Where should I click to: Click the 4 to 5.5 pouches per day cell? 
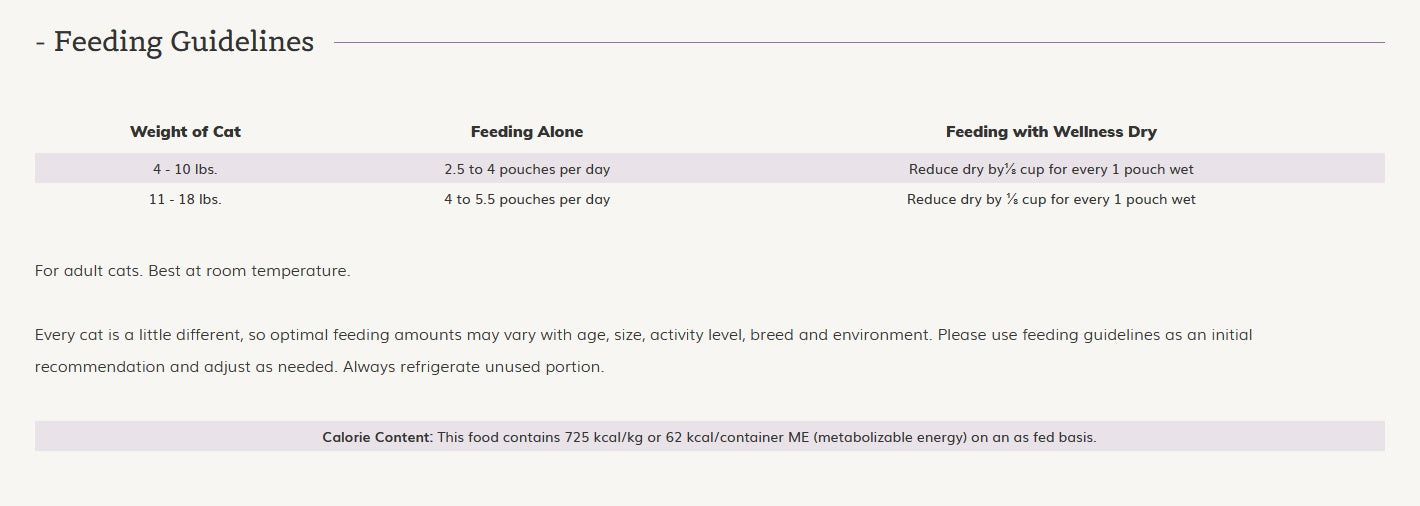(527, 200)
